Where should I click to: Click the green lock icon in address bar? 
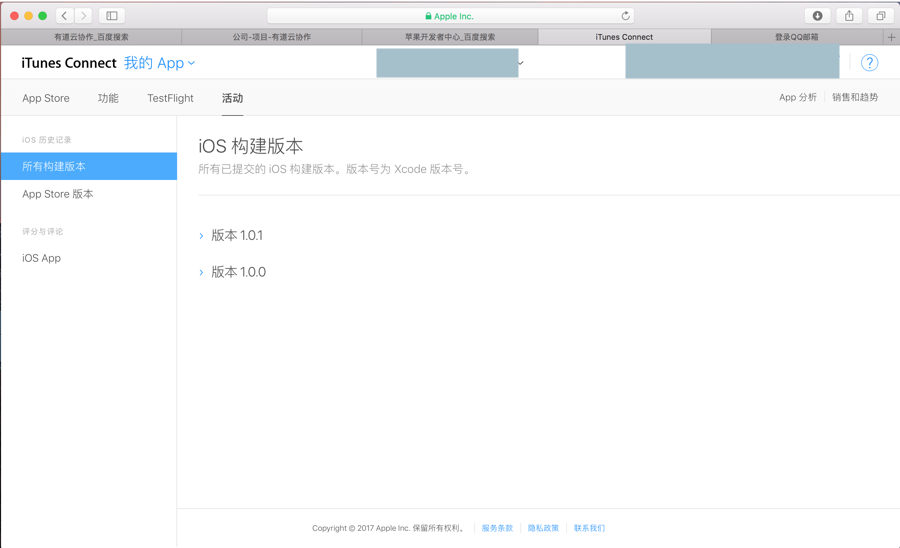click(x=428, y=16)
